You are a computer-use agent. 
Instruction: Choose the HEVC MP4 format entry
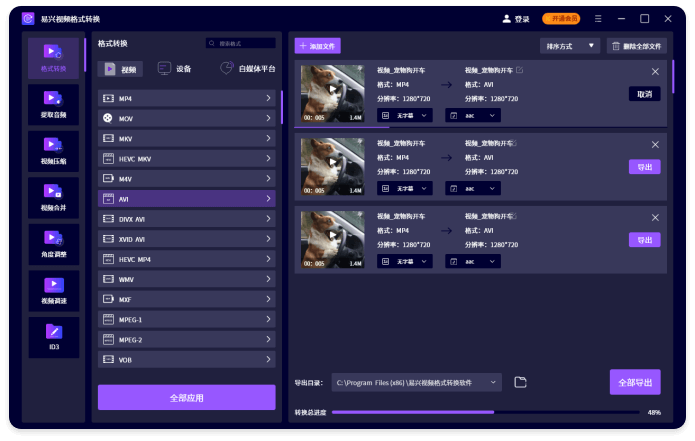point(187,259)
